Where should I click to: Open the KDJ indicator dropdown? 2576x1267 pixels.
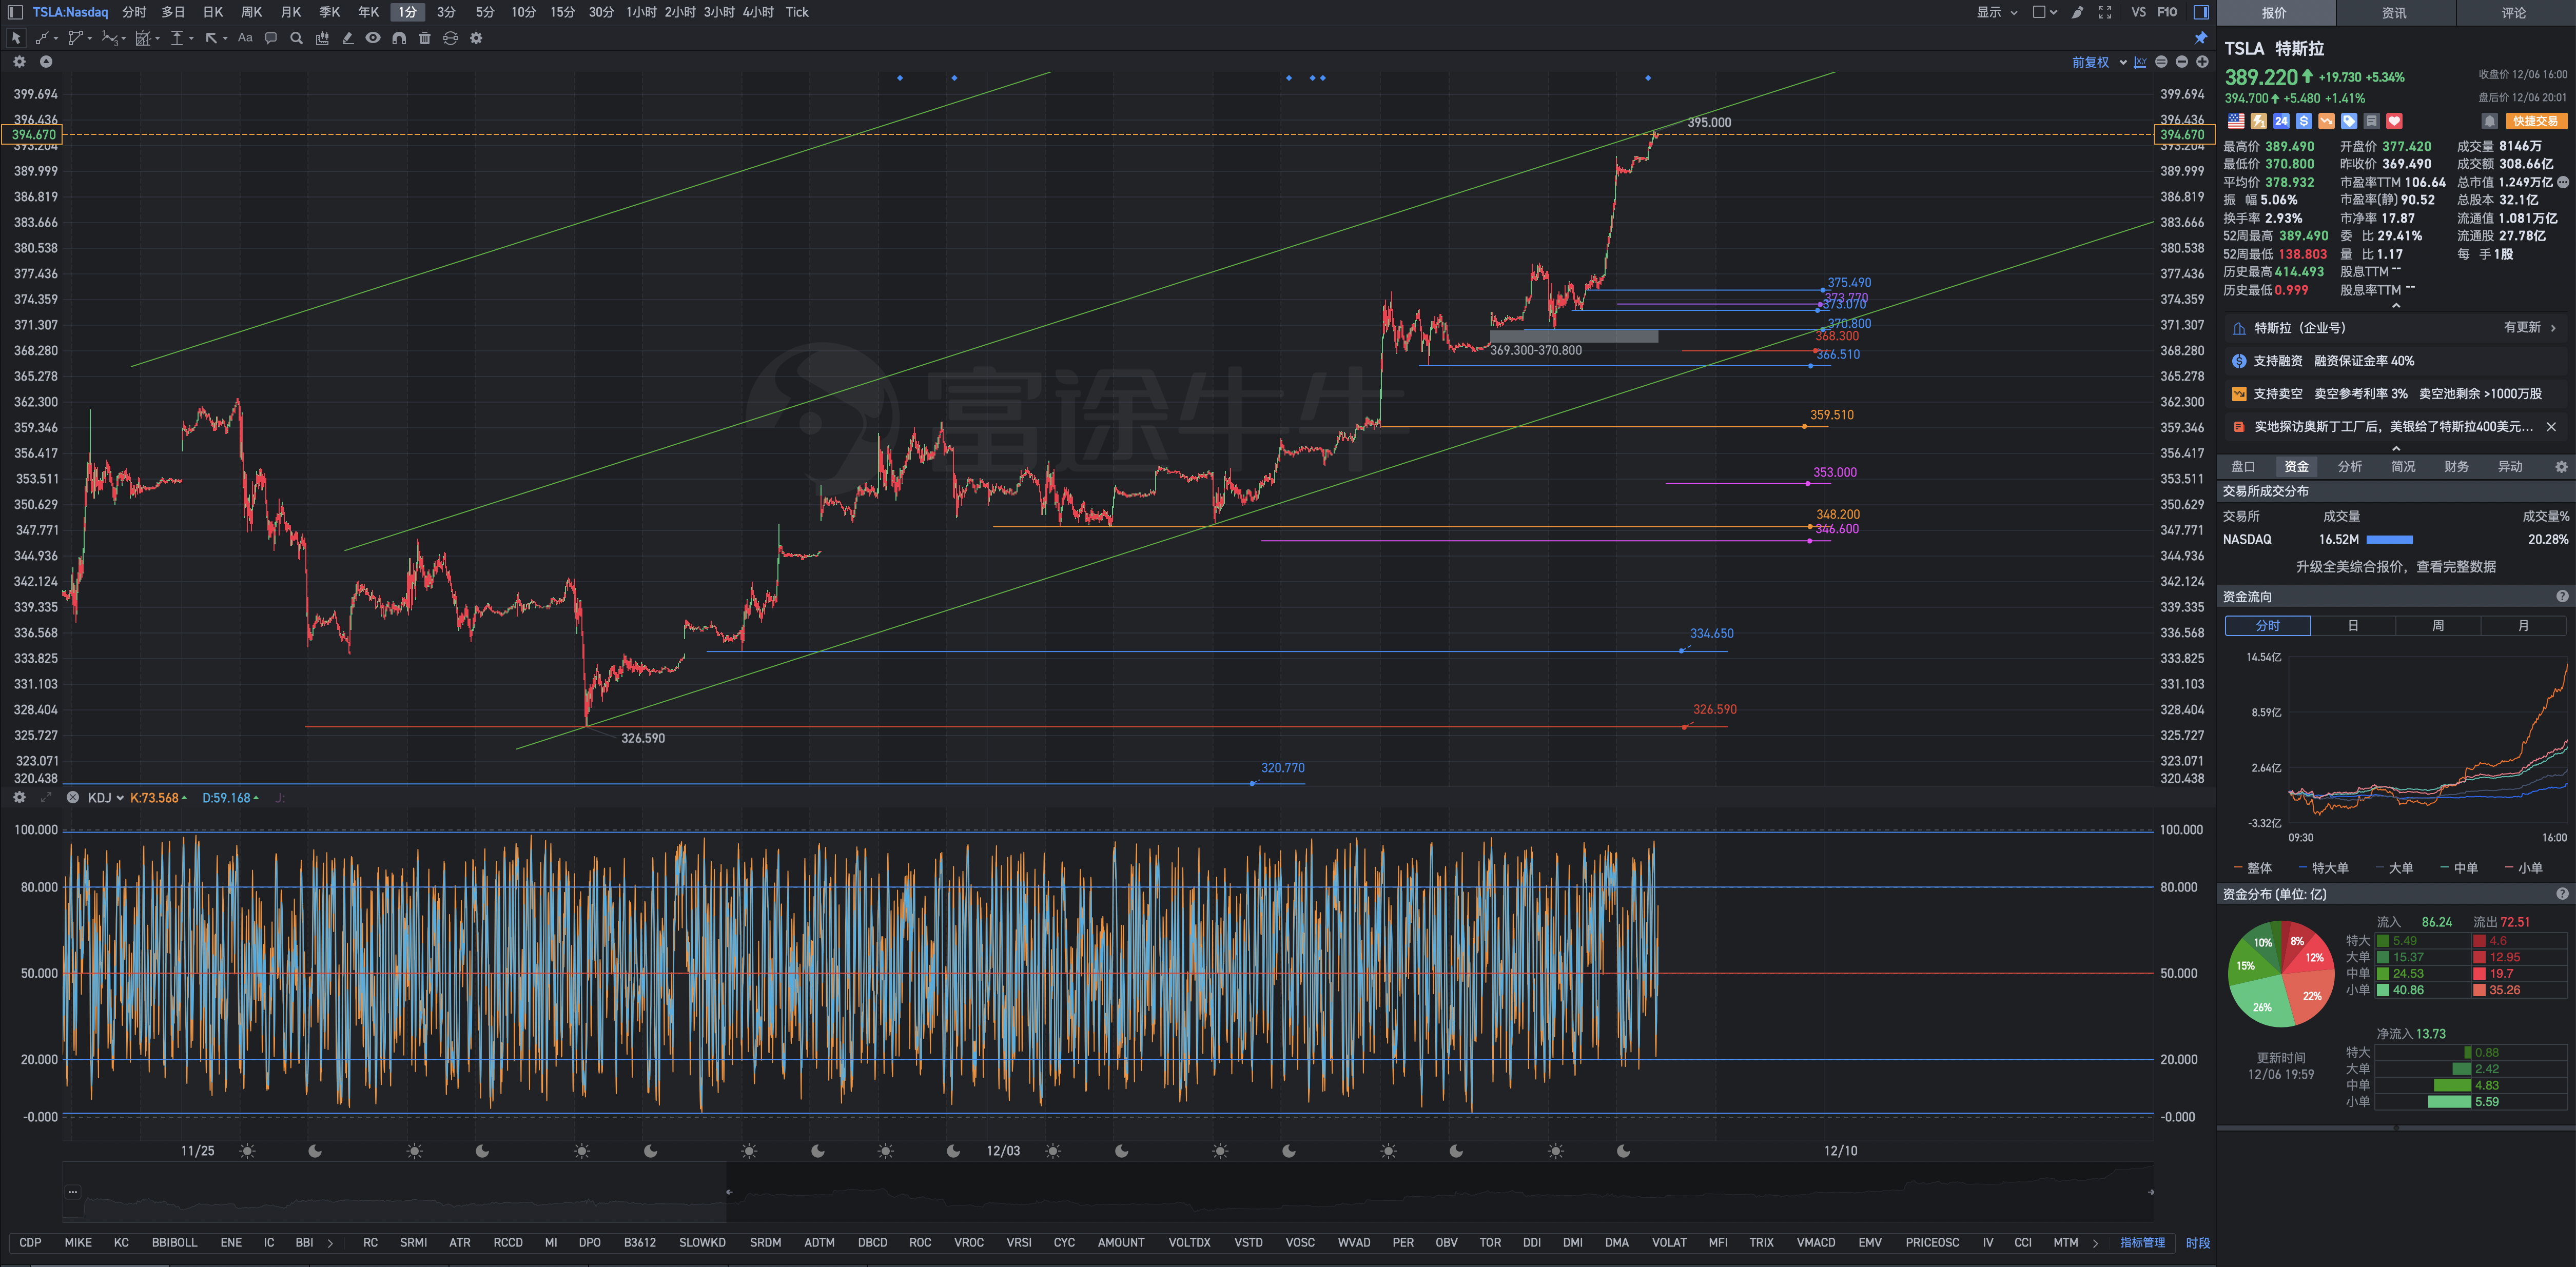point(105,797)
